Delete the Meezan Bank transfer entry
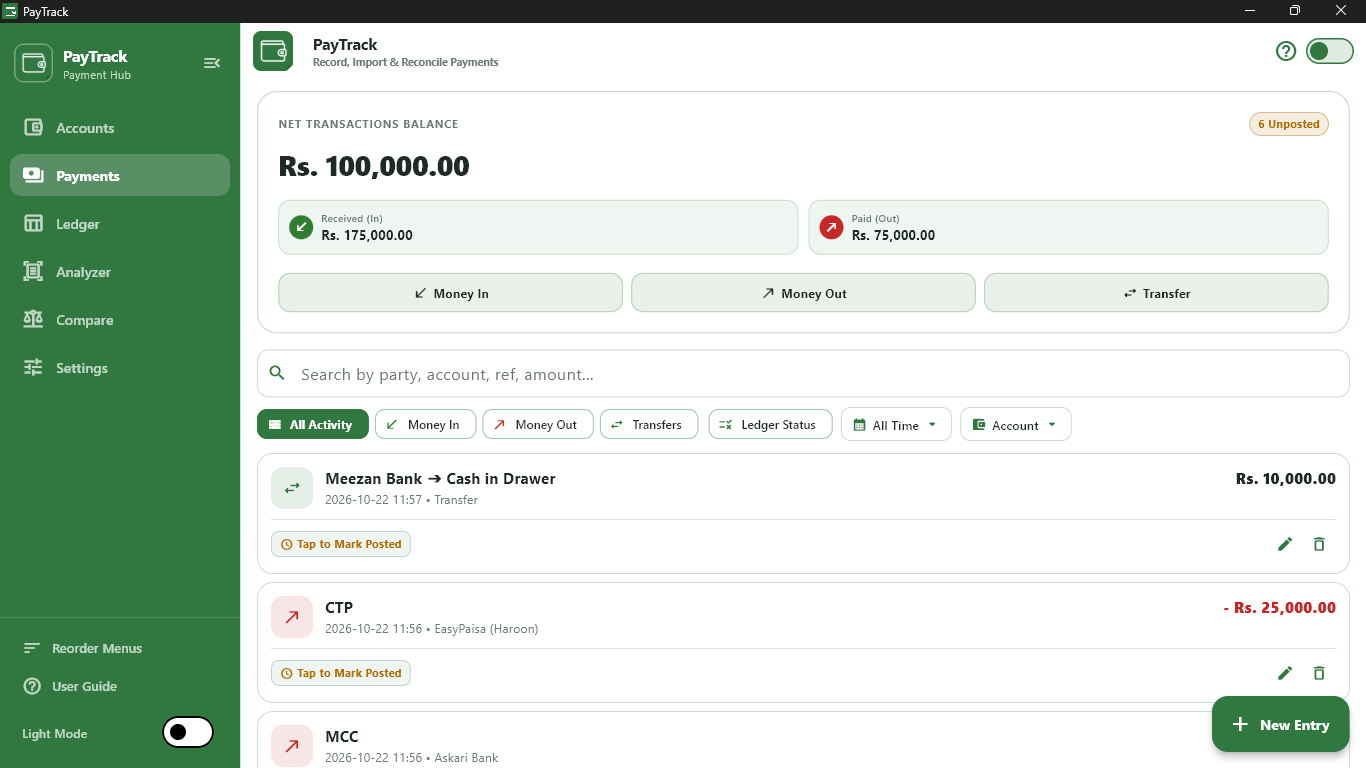The width and height of the screenshot is (1366, 768). click(x=1319, y=544)
